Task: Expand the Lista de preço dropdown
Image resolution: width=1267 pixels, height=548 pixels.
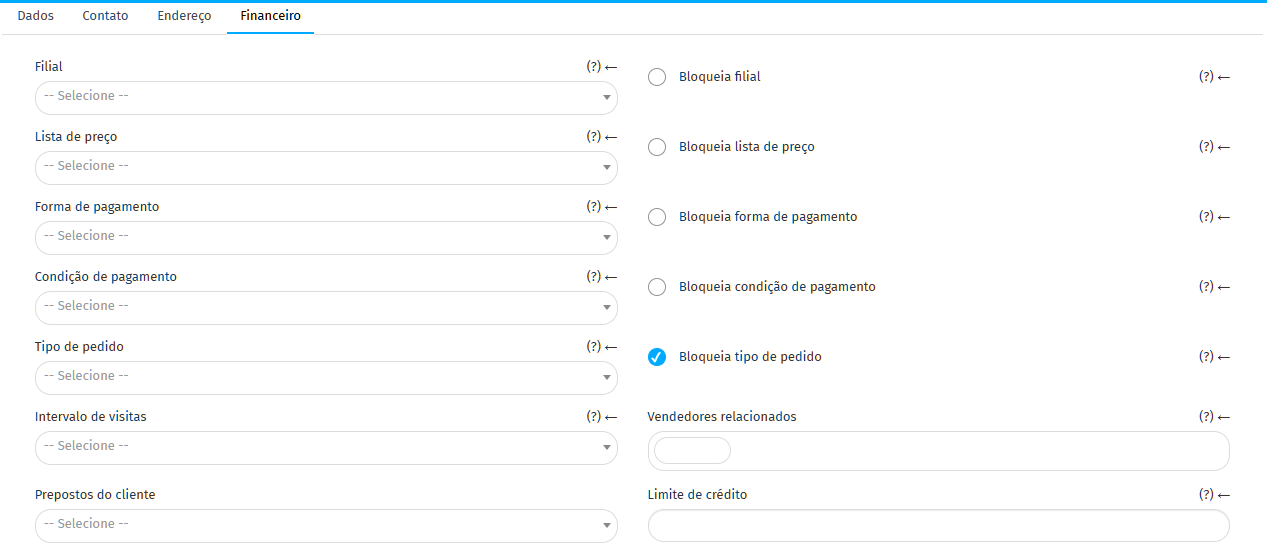Action: click(x=326, y=167)
